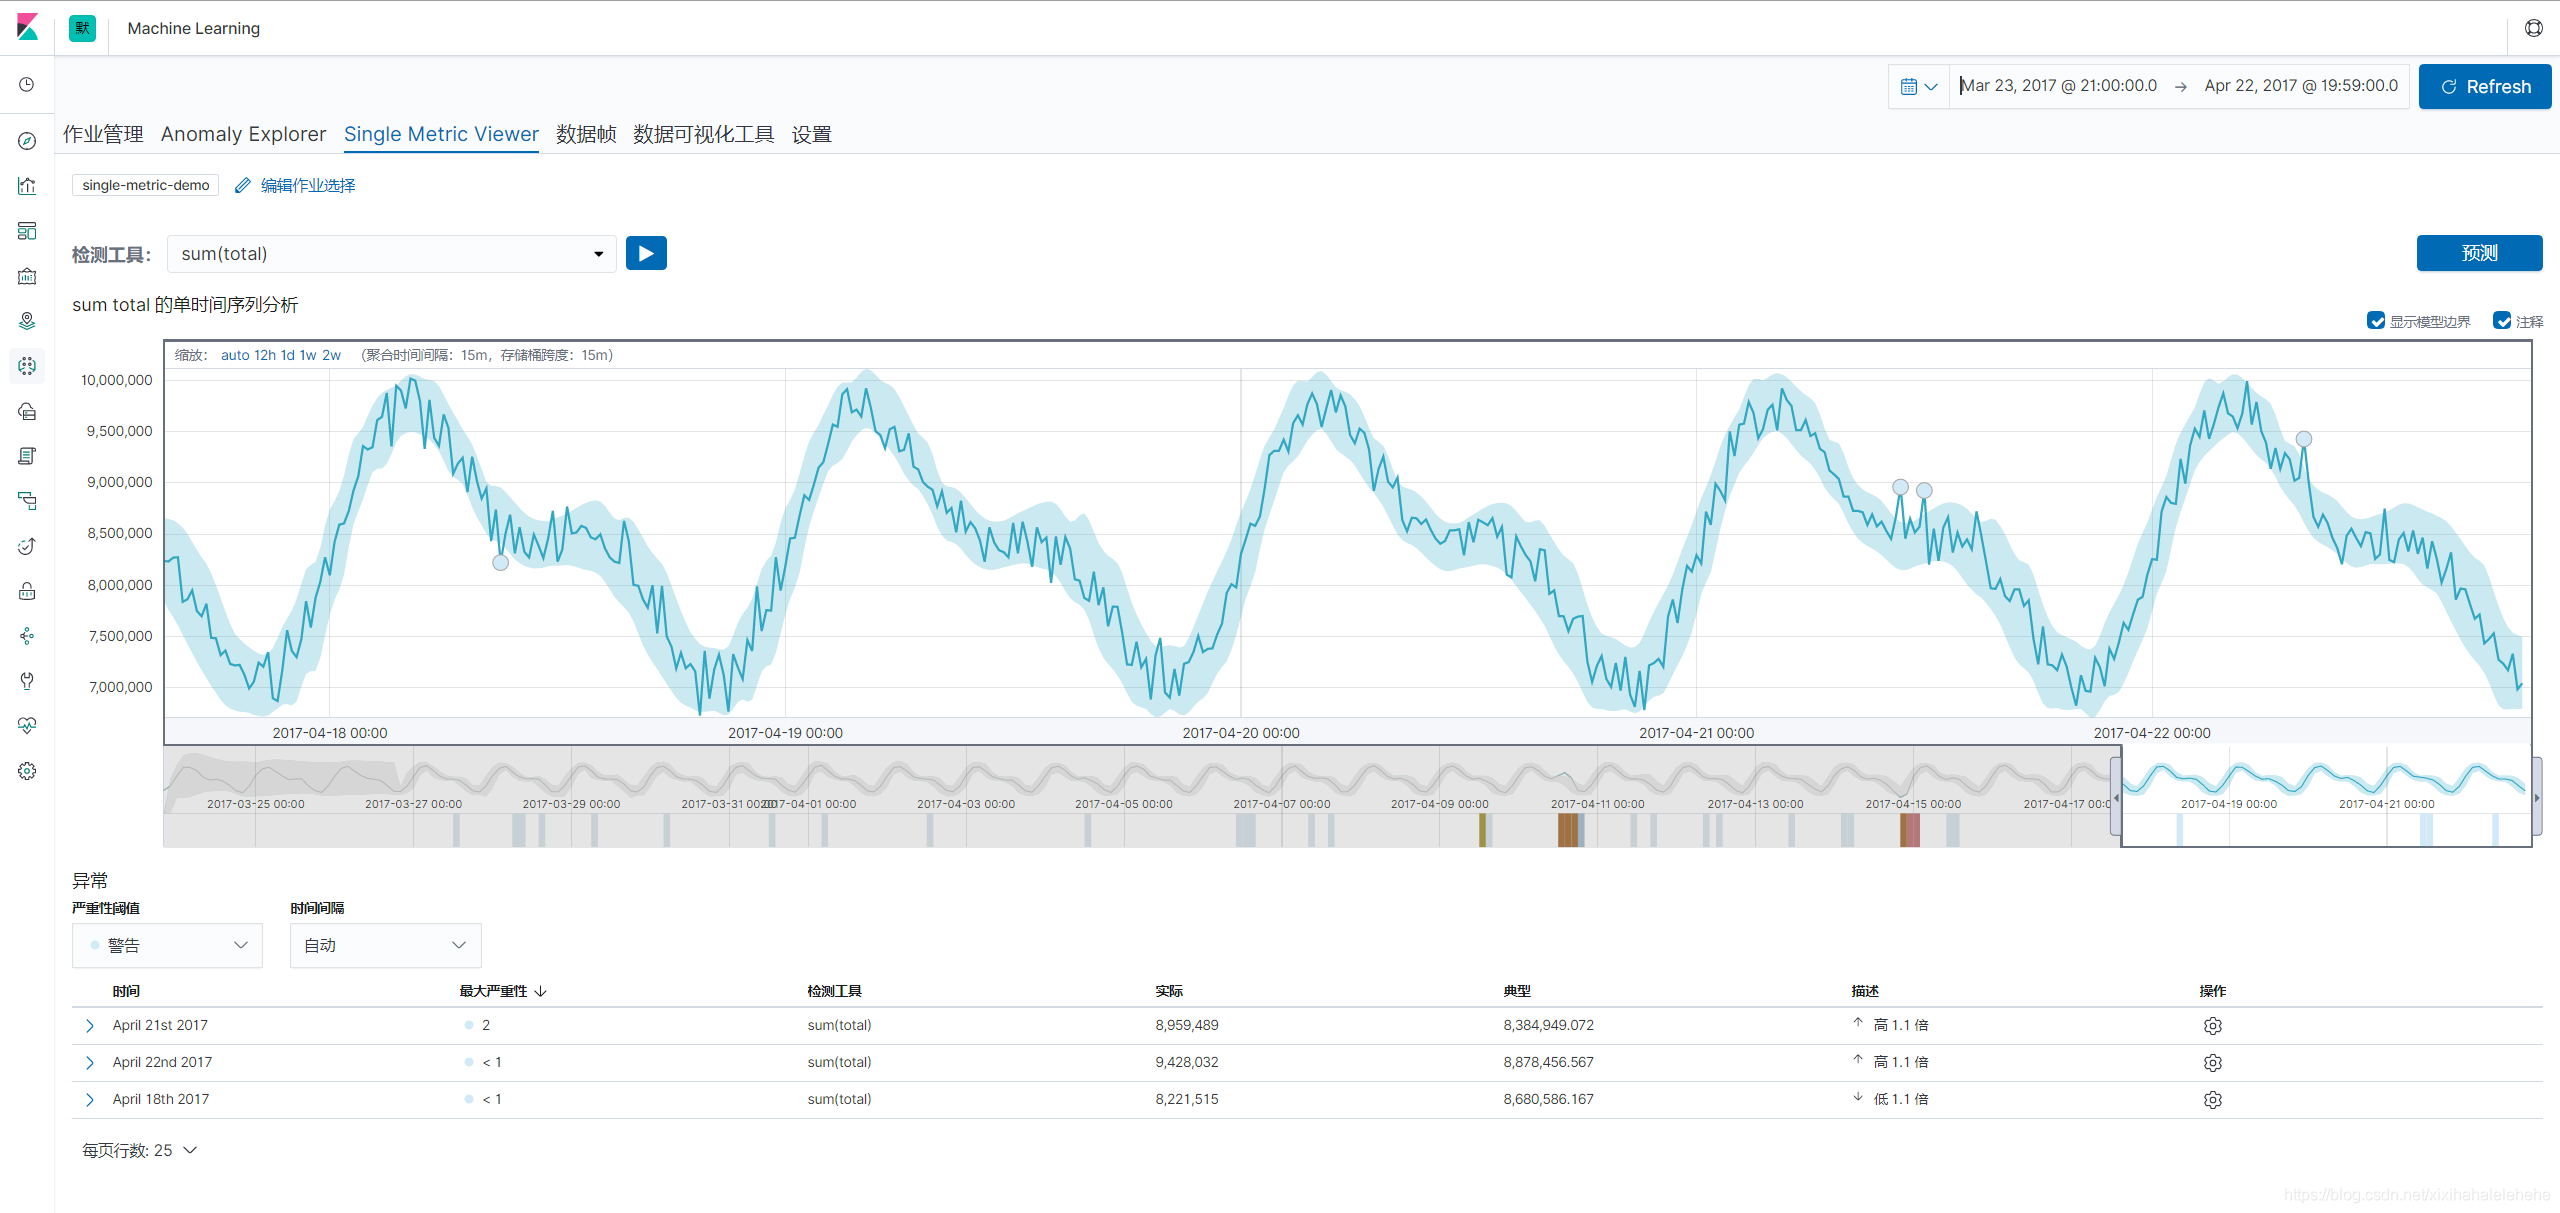Expand April 21st 2017 anomaly row
The image size is (2560, 1213).
pyautogui.click(x=88, y=1025)
